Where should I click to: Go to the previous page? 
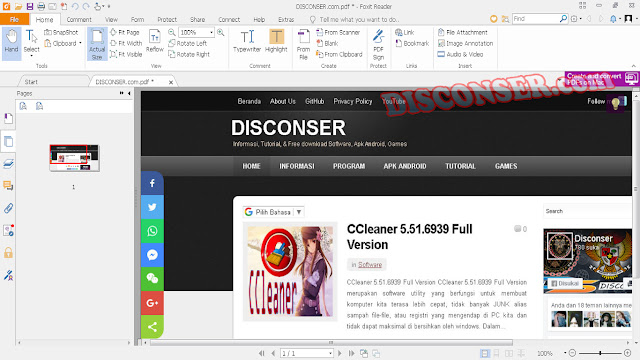click(x=273, y=353)
